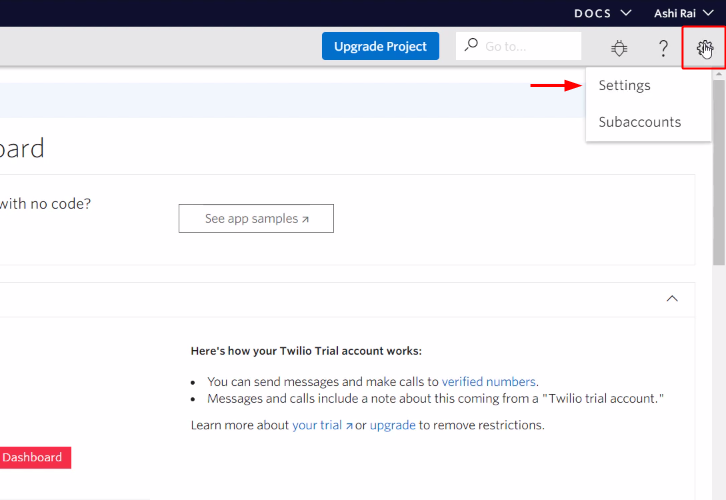Viewport: 726px width, 500px height.
Task: Expand the DOCS dropdown
Action: coord(602,13)
